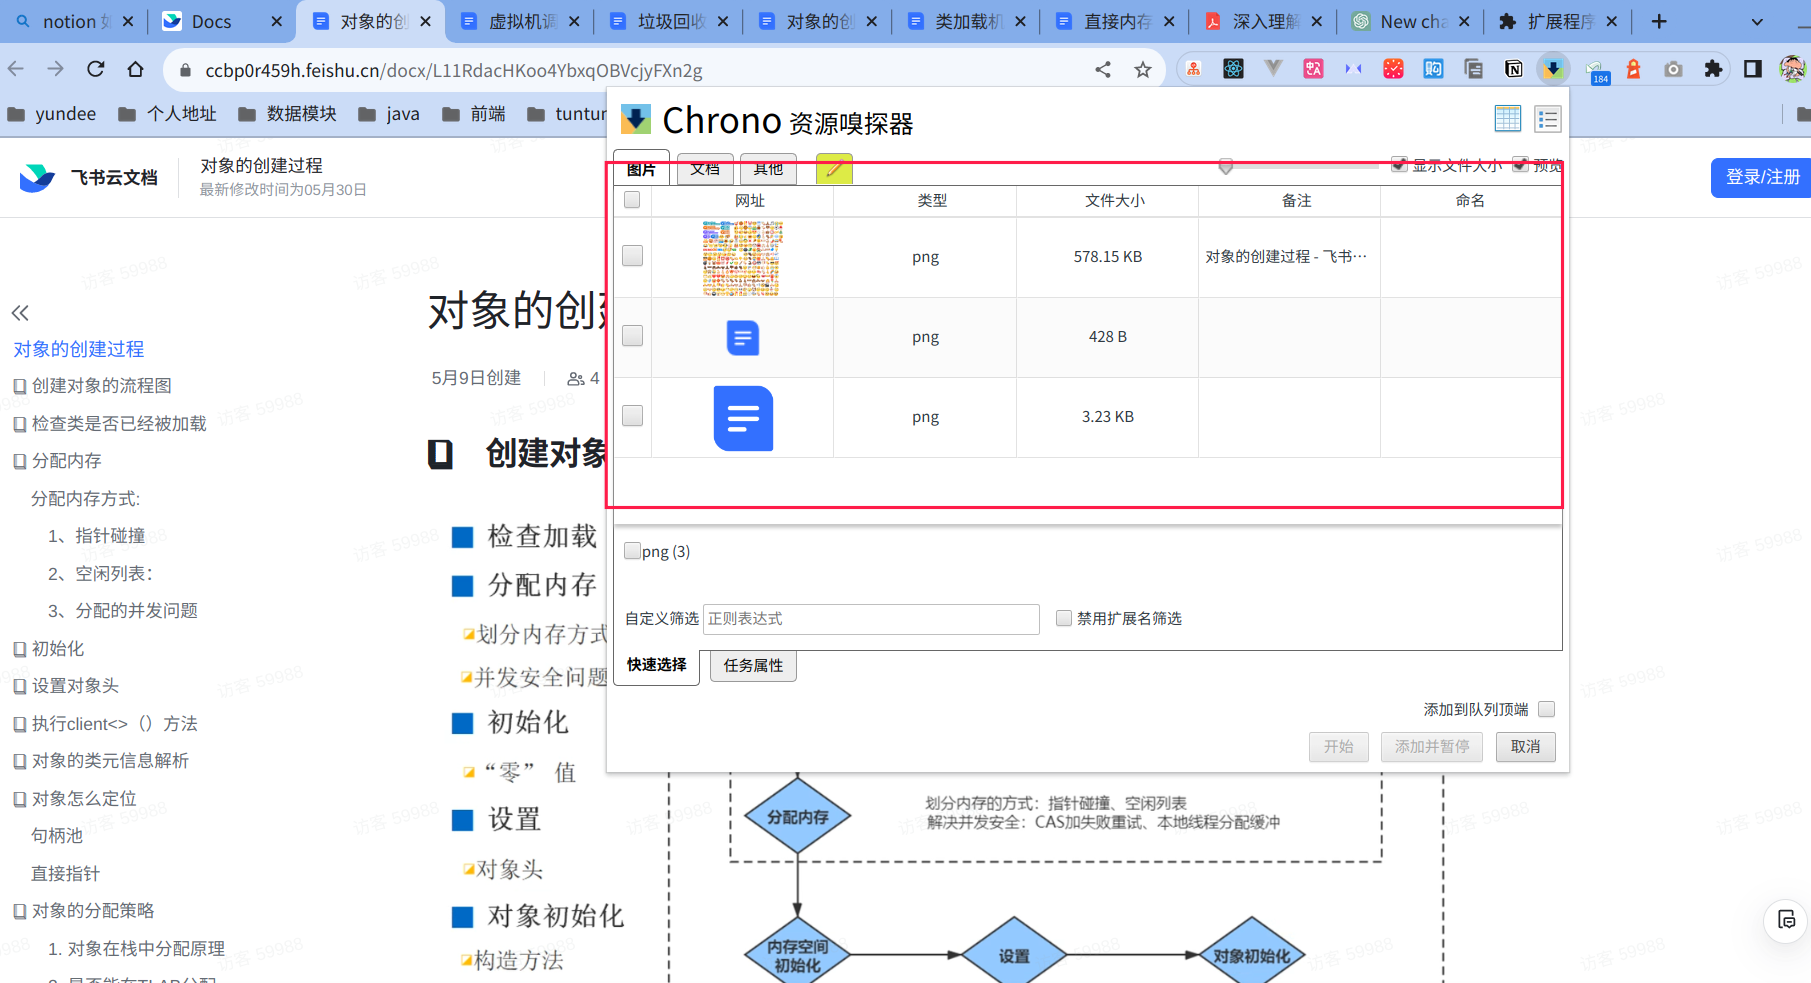Click the 开始 button
The image size is (1811, 983).
1338,747
